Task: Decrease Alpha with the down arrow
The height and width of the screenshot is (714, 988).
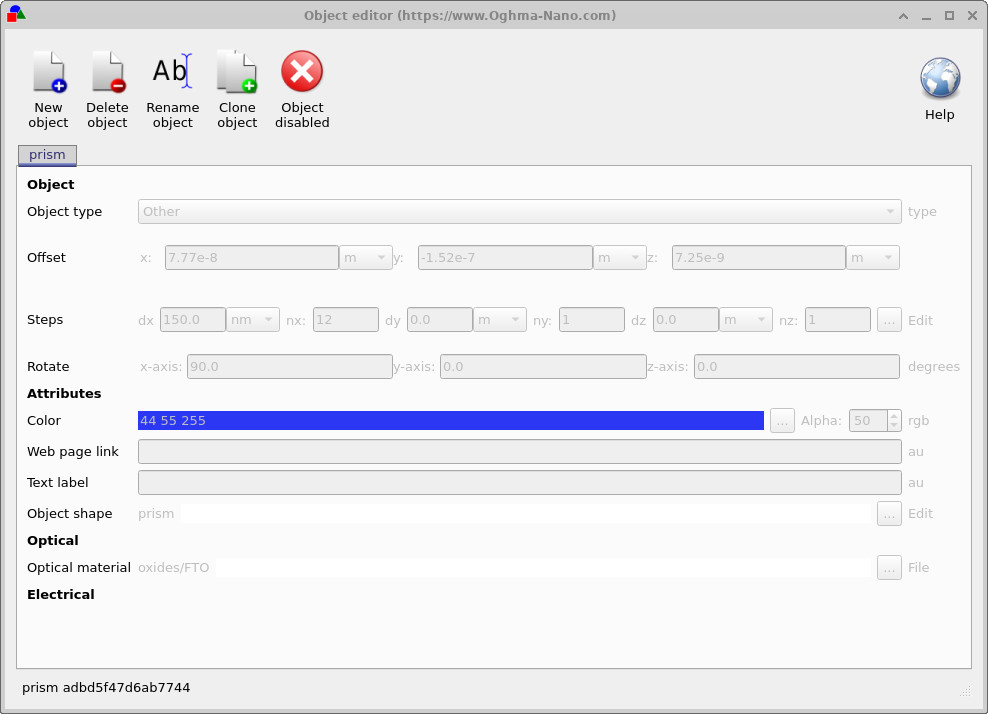Action: [x=894, y=426]
